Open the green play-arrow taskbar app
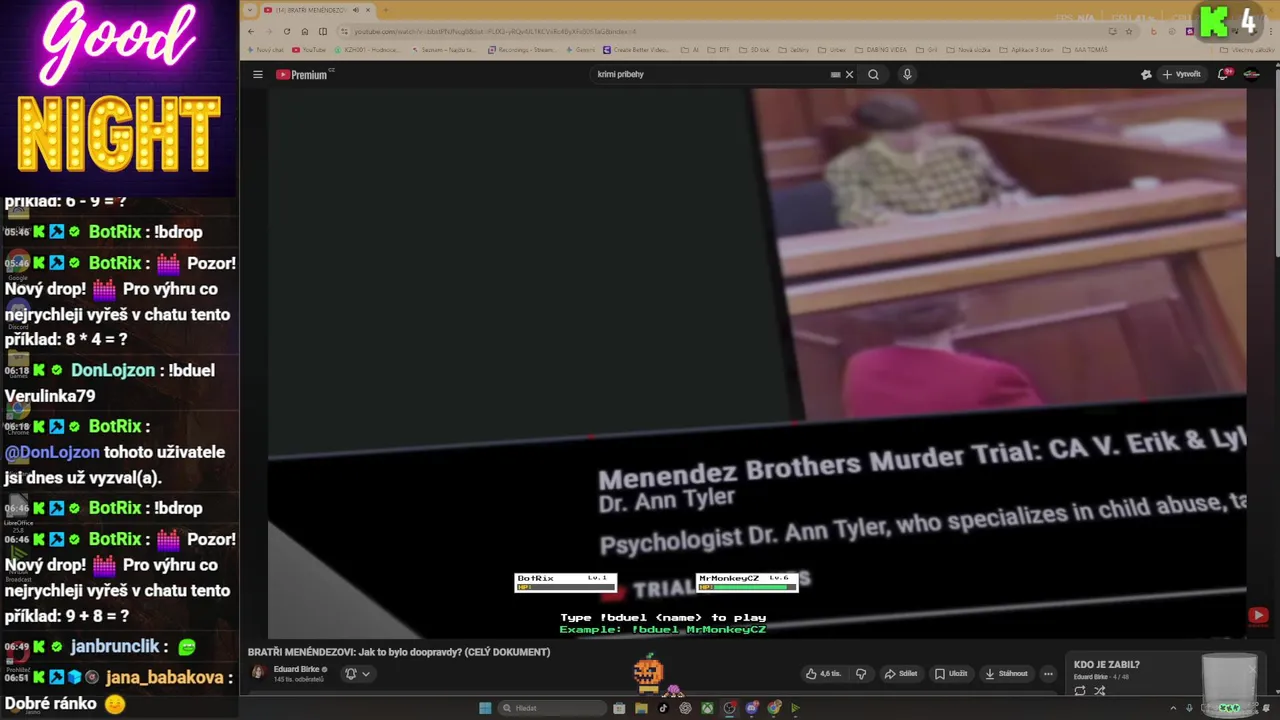Screen dimensions: 1280x720 click(796, 708)
